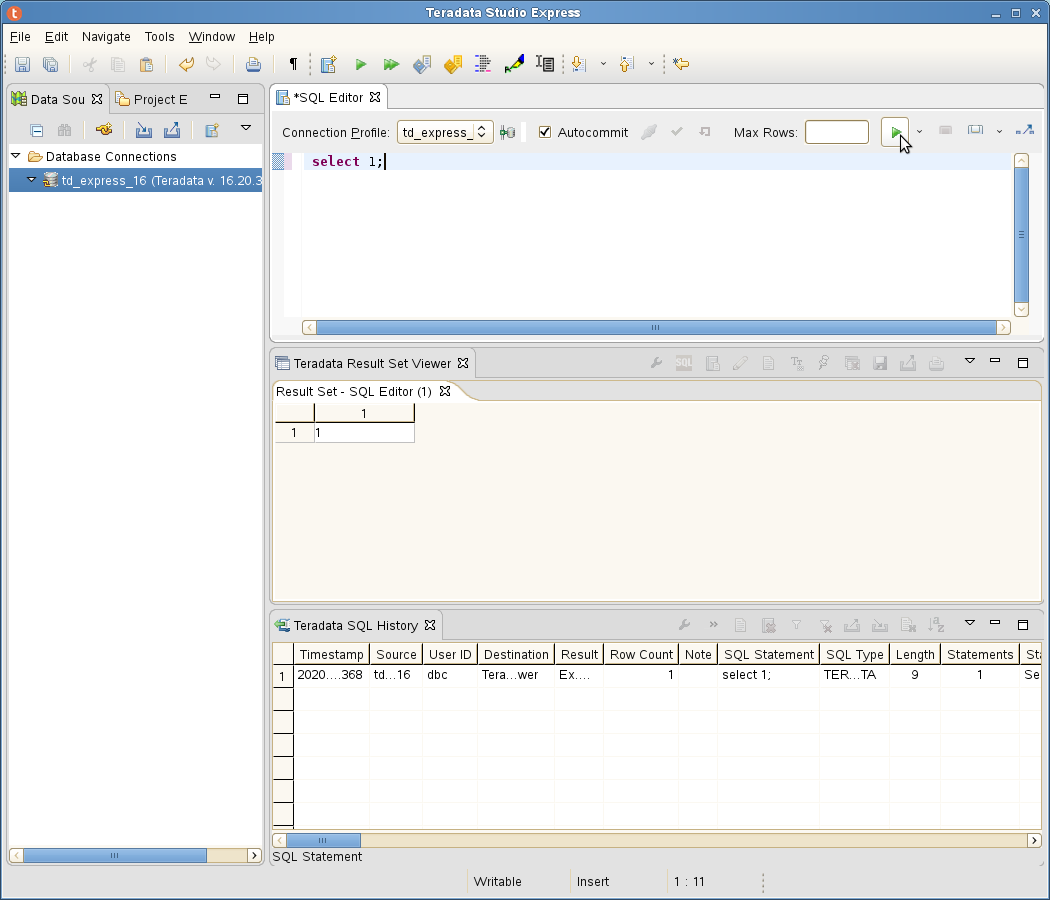
Task: Toggle the Autocommit checkbox
Action: (545, 132)
